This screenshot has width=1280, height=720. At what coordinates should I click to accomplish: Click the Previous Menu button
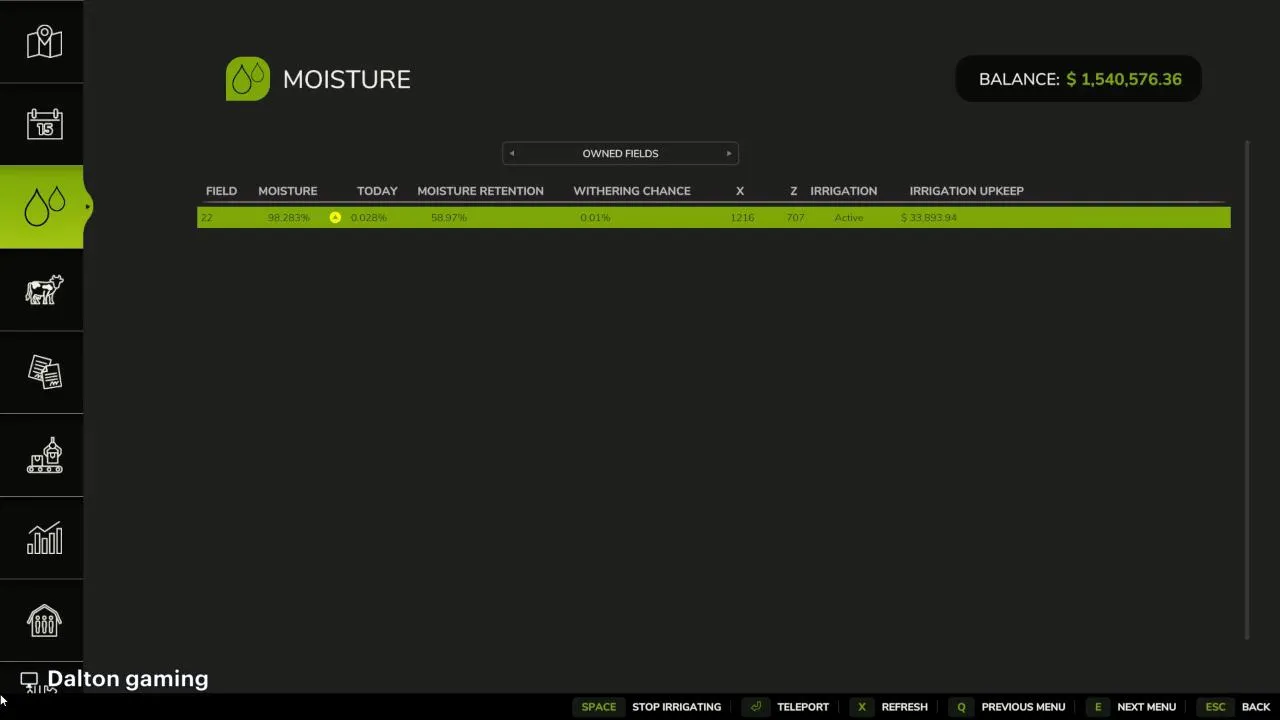1023,707
